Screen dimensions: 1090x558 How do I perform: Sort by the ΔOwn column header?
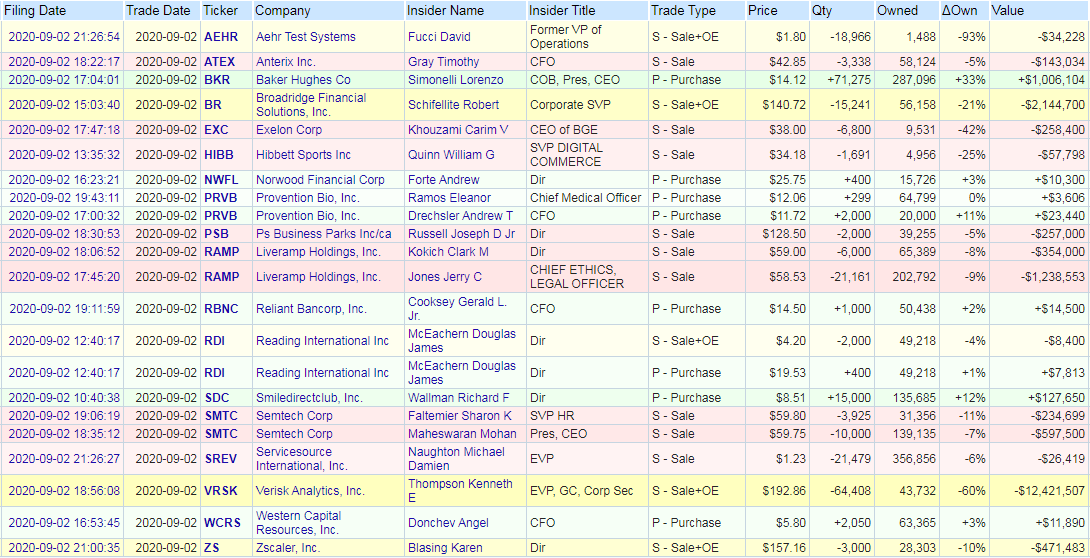[x=960, y=11]
